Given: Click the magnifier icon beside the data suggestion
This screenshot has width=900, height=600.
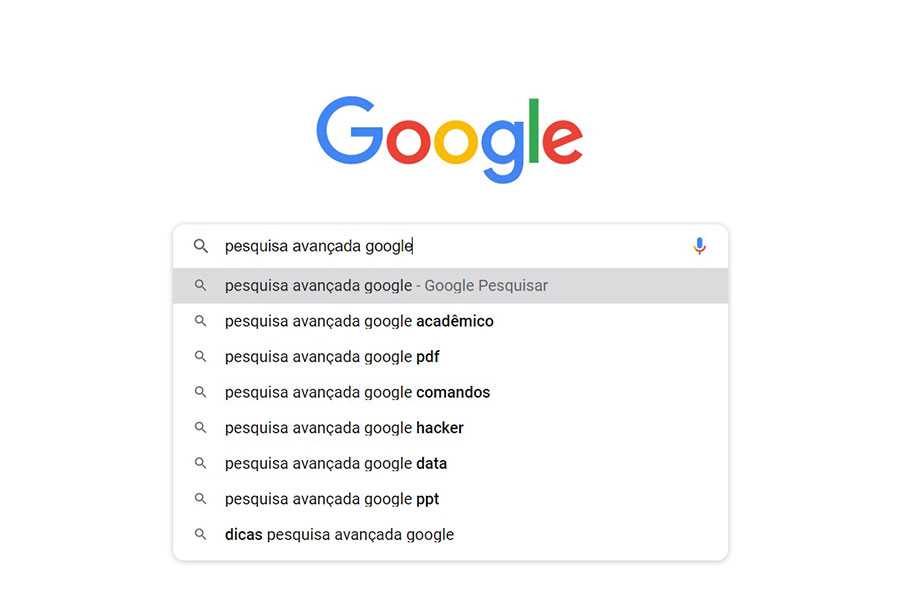Looking at the screenshot, I should 201,463.
